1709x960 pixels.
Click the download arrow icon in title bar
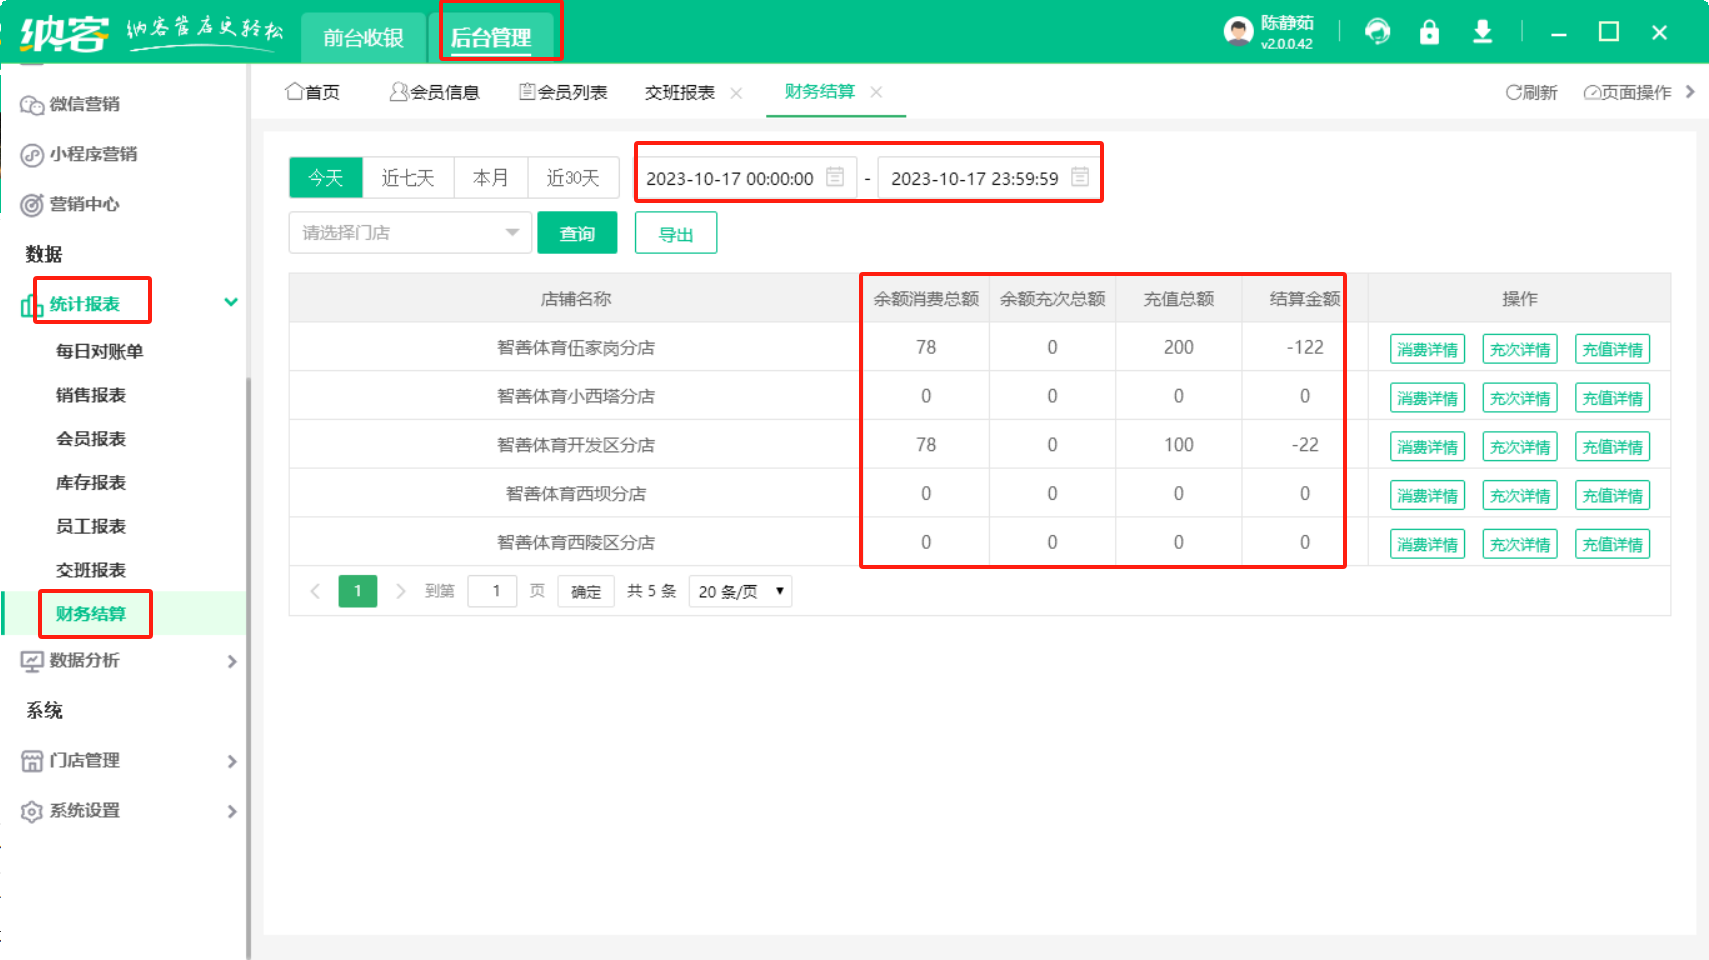click(x=1482, y=32)
